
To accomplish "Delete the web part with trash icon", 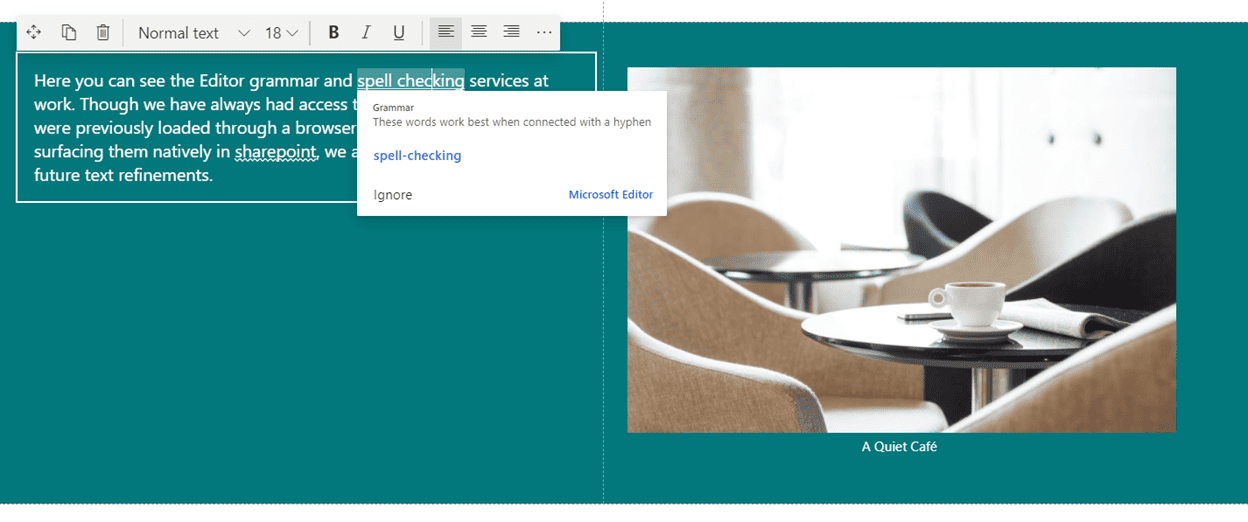I will point(103,33).
